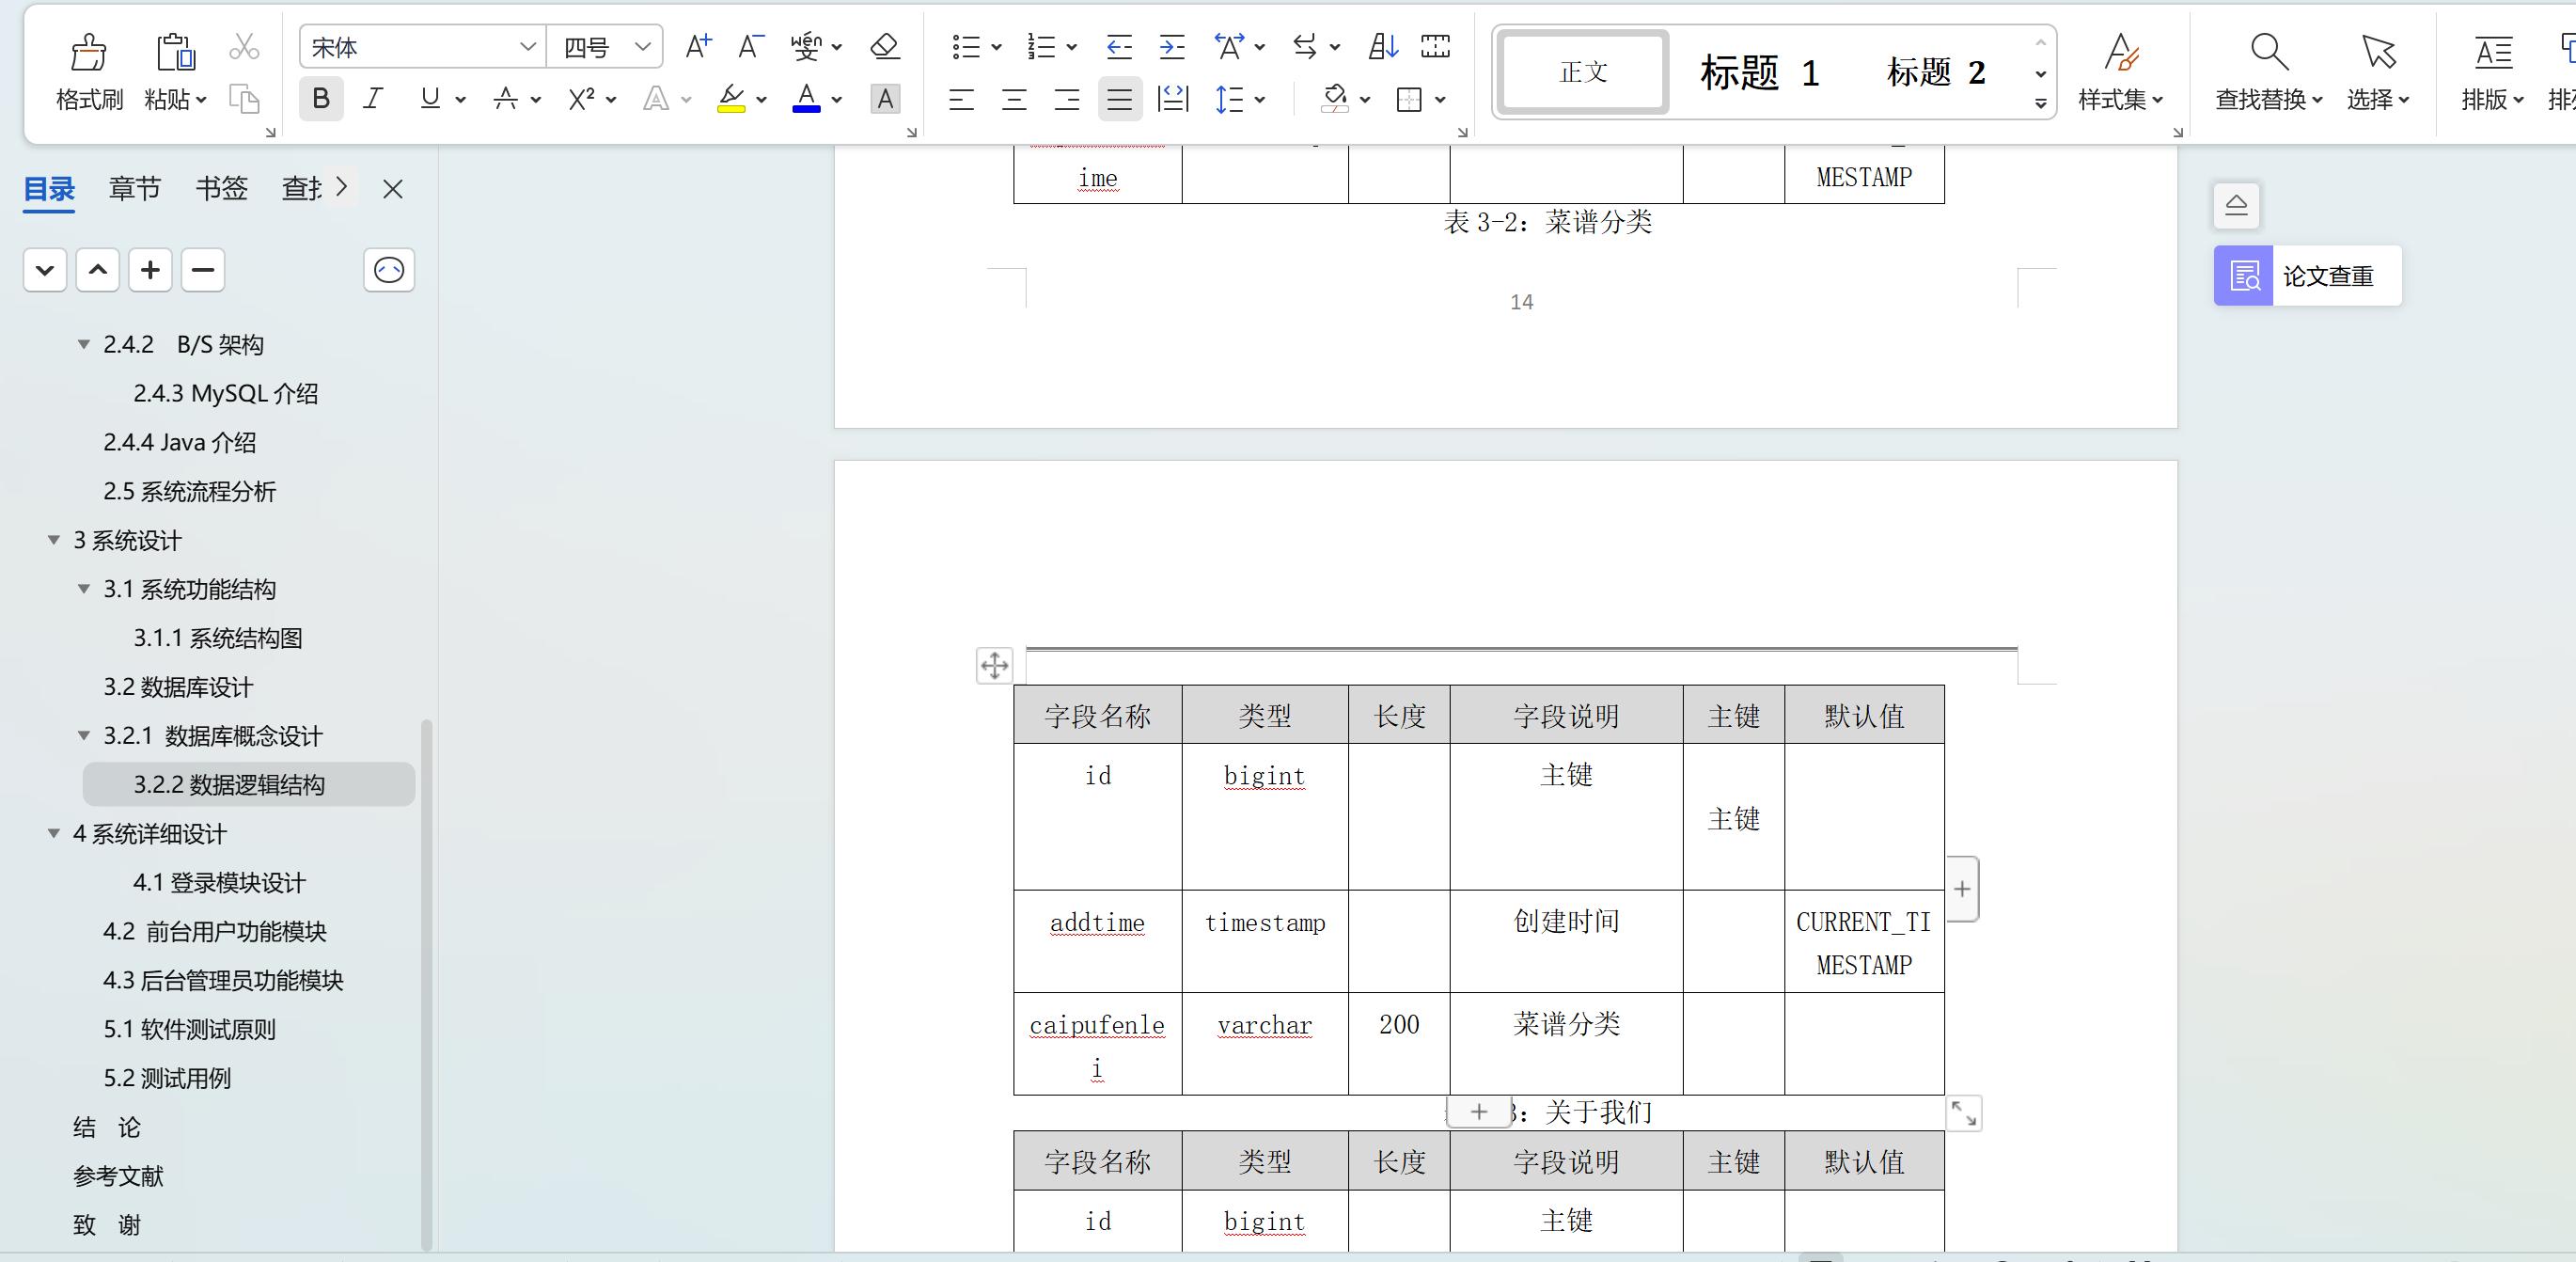Apply the 标题 1 heading style
The height and width of the screenshot is (1262, 2576).
[x=1758, y=73]
